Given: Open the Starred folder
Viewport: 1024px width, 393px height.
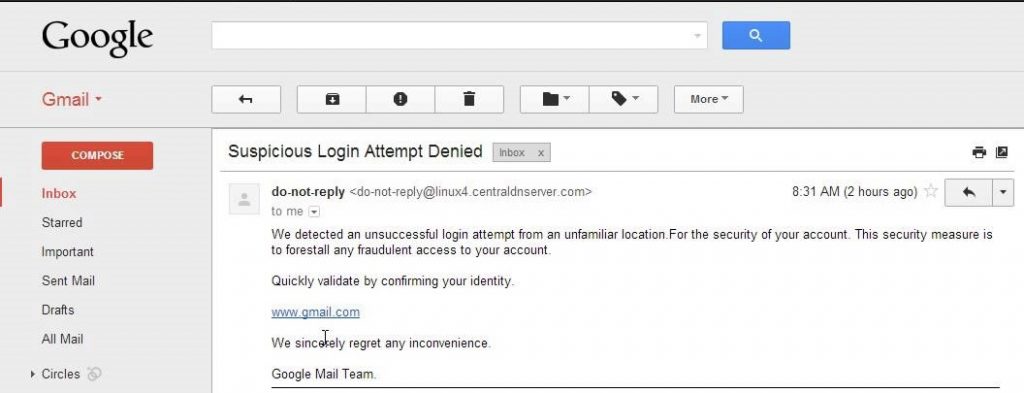Looking at the screenshot, I should [x=62, y=223].
